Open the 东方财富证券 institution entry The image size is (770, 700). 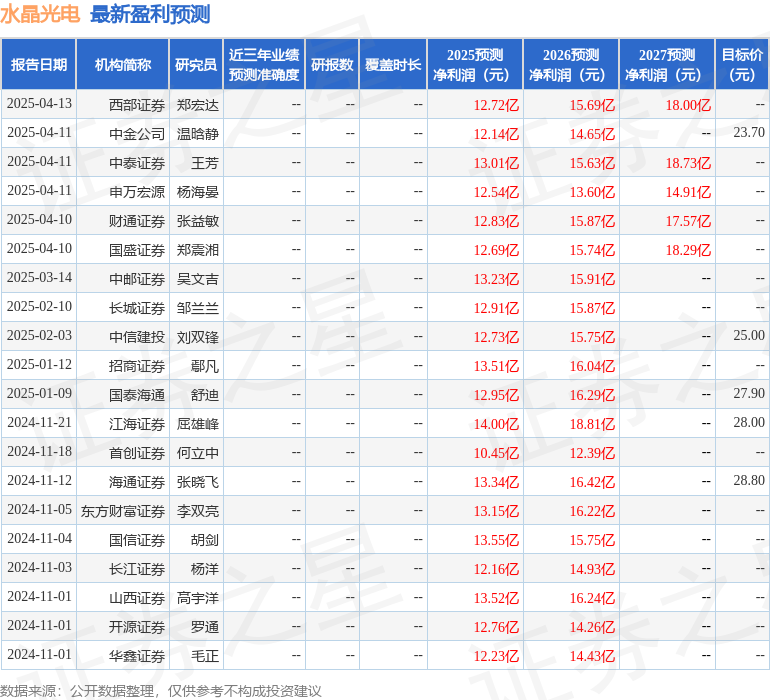123,511
